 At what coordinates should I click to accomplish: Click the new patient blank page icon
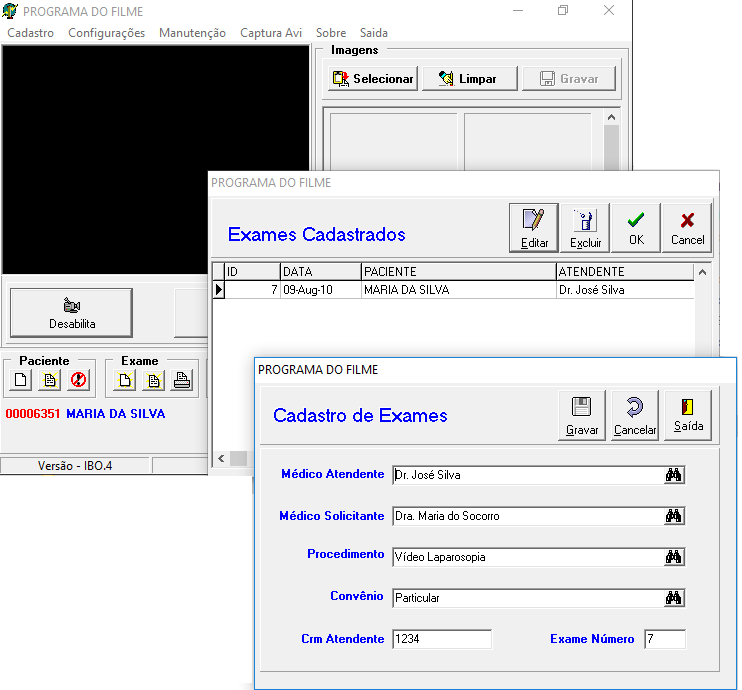[x=21, y=380]
